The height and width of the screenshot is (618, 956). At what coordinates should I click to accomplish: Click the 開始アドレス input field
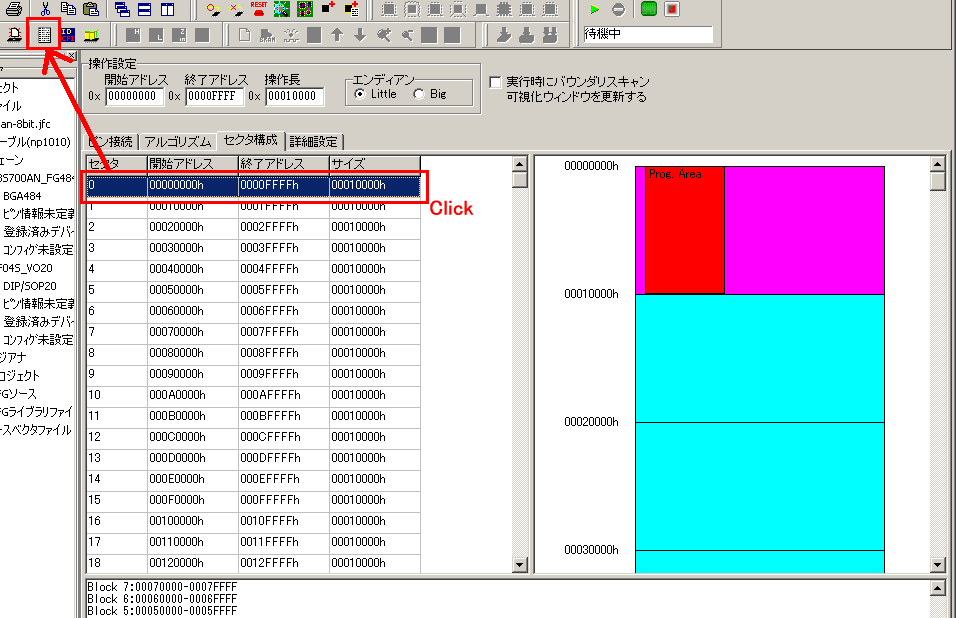pyautogui.click(x=134, y=97)
